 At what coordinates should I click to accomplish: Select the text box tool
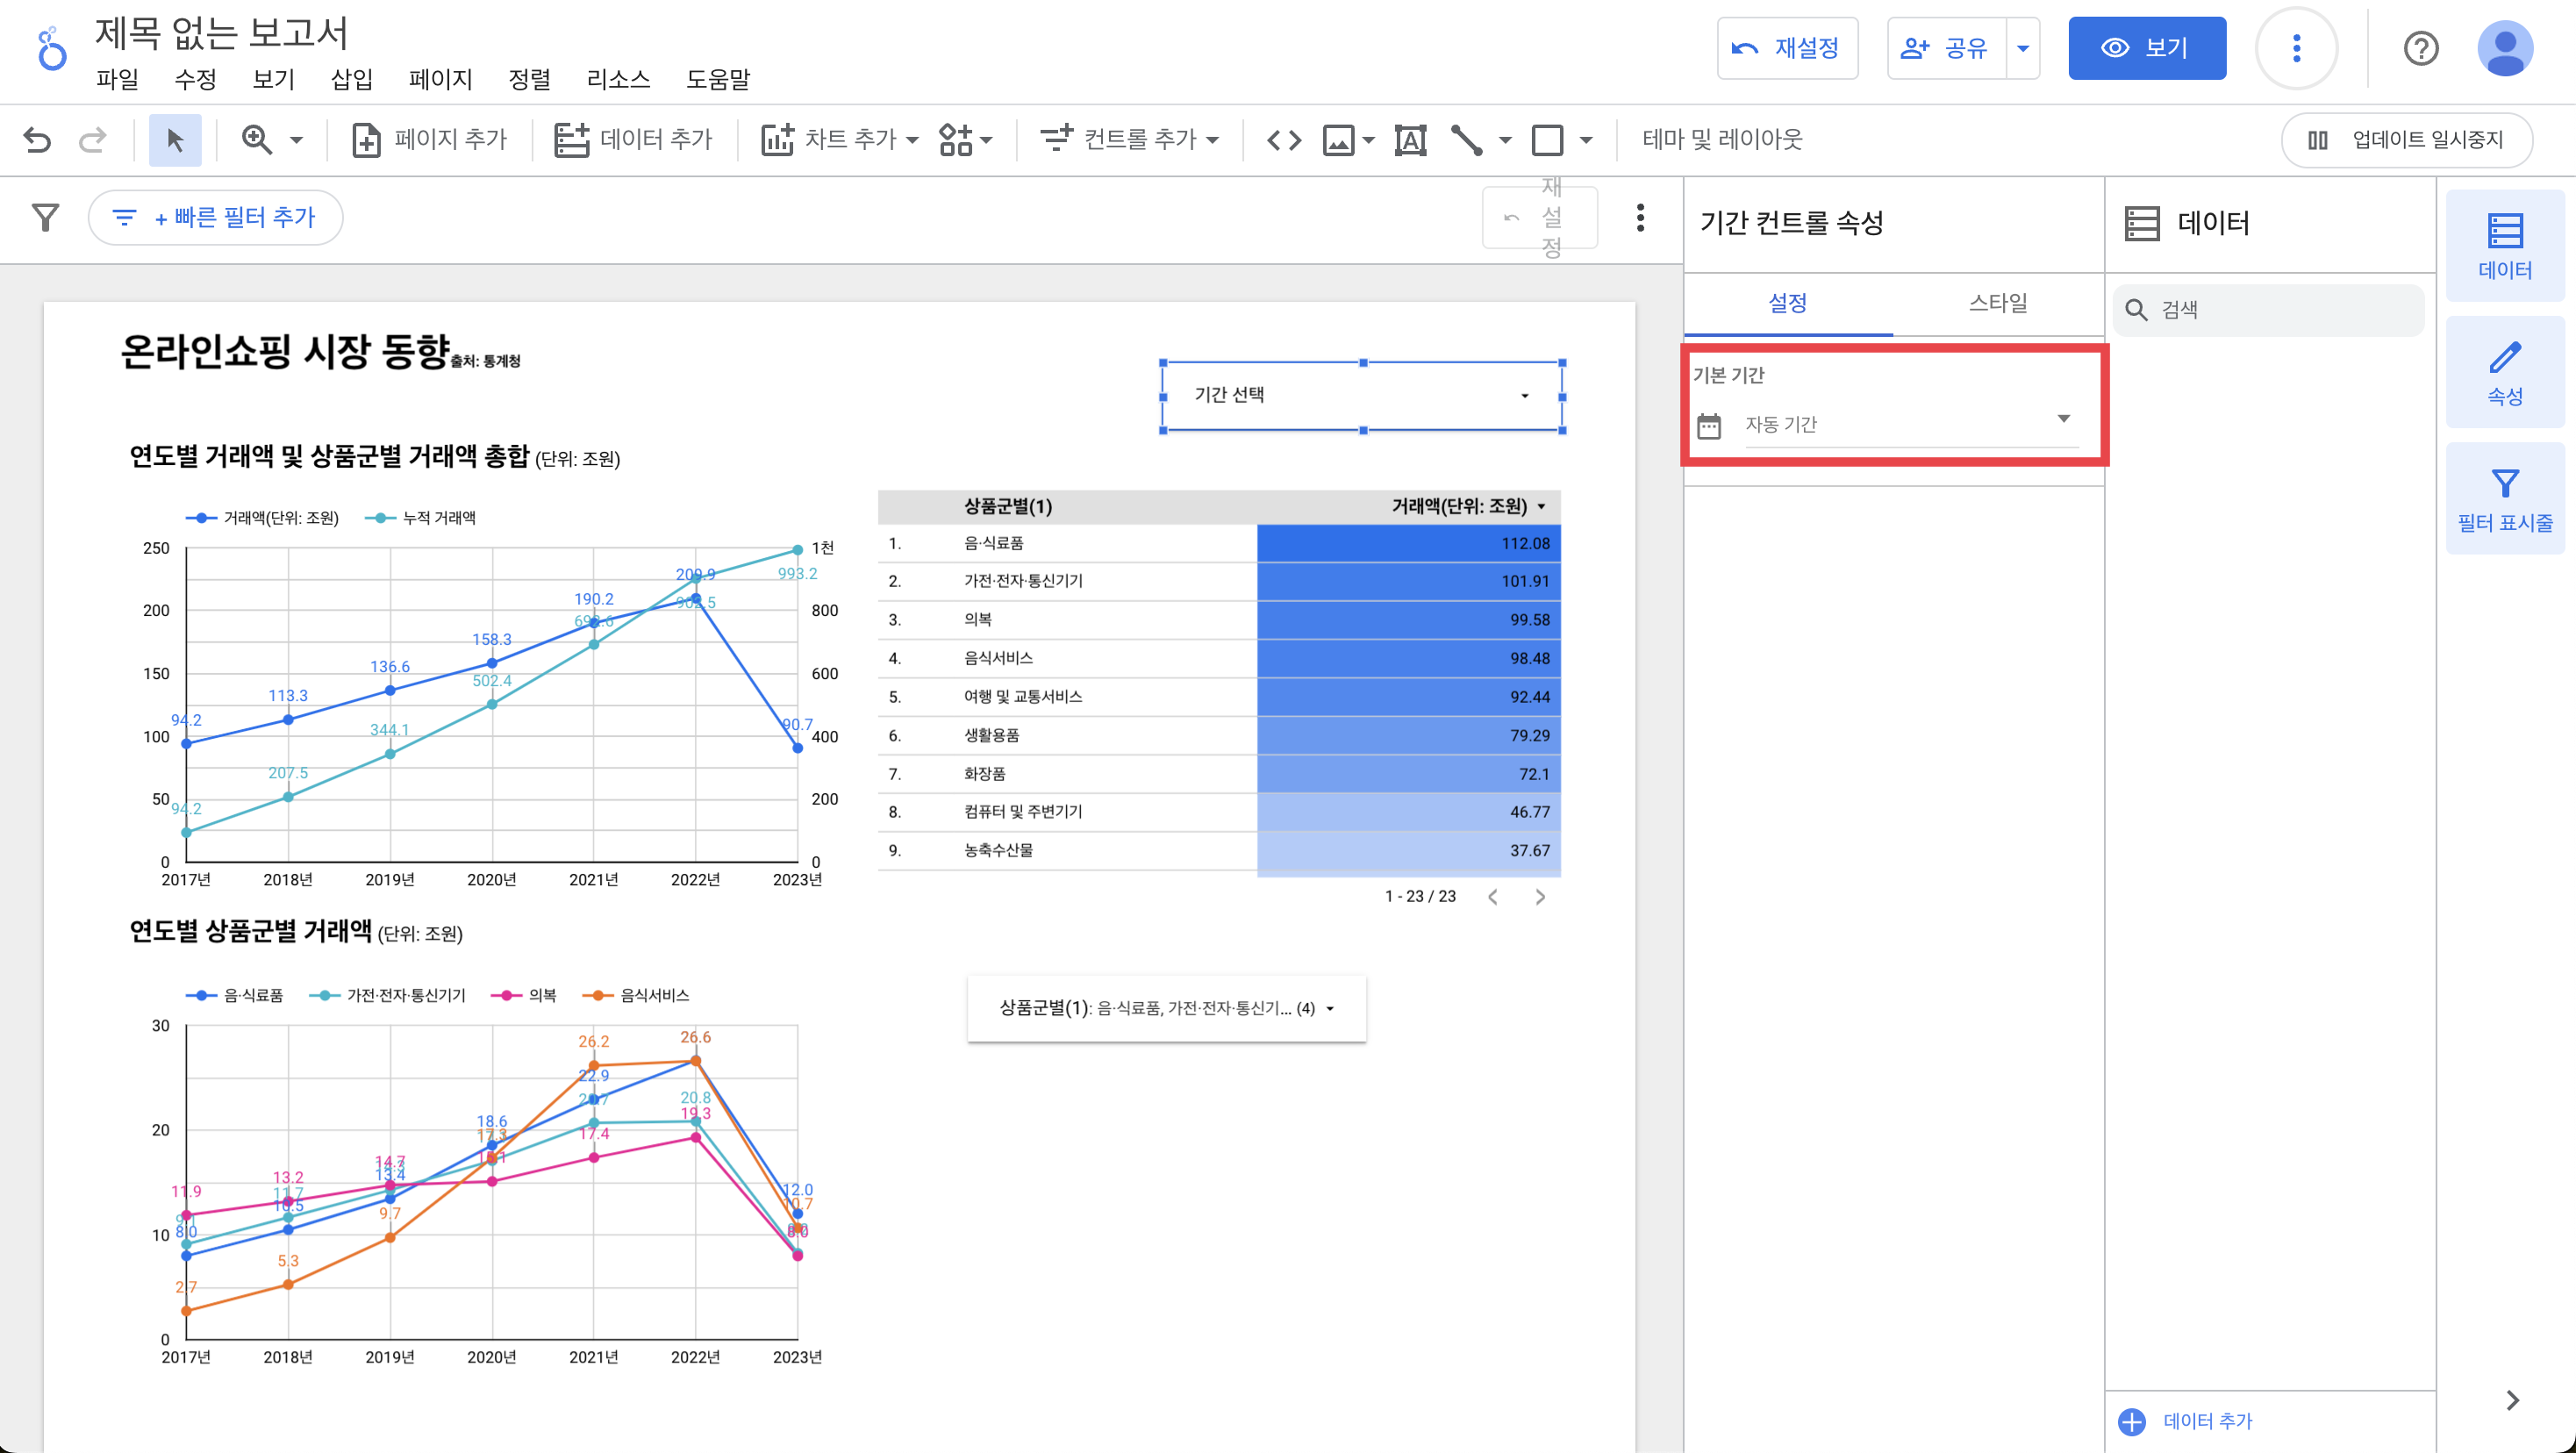point(1410,139)
